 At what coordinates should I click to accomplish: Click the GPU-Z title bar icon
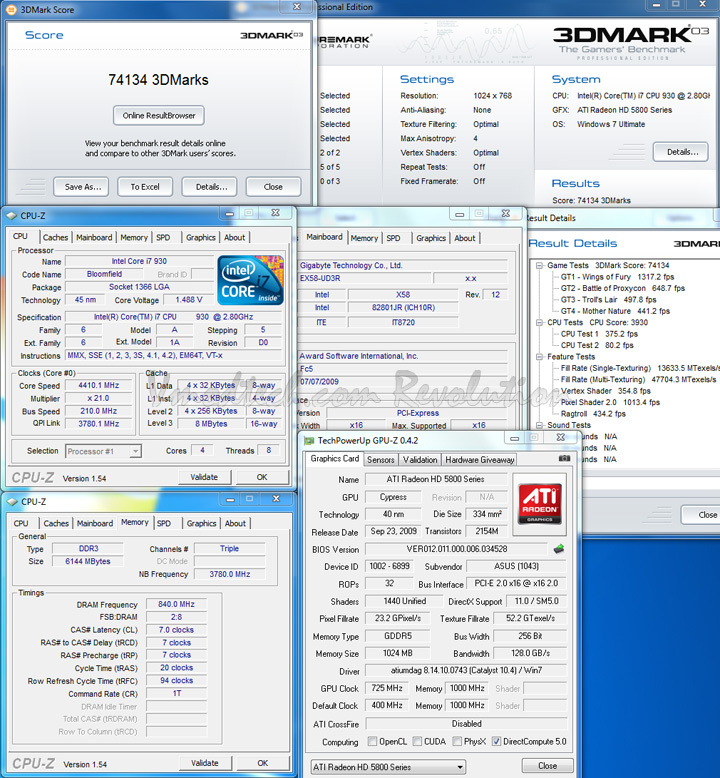(309, 441)
